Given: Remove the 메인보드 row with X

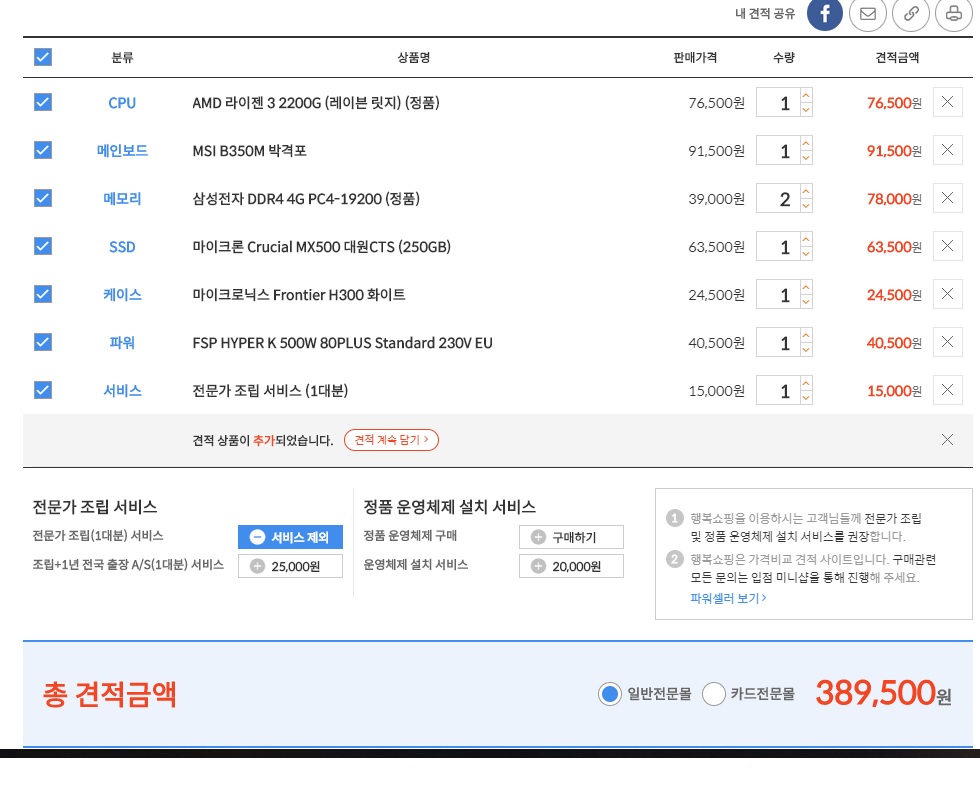Looking at the screenshot, I should coord(948,150).
